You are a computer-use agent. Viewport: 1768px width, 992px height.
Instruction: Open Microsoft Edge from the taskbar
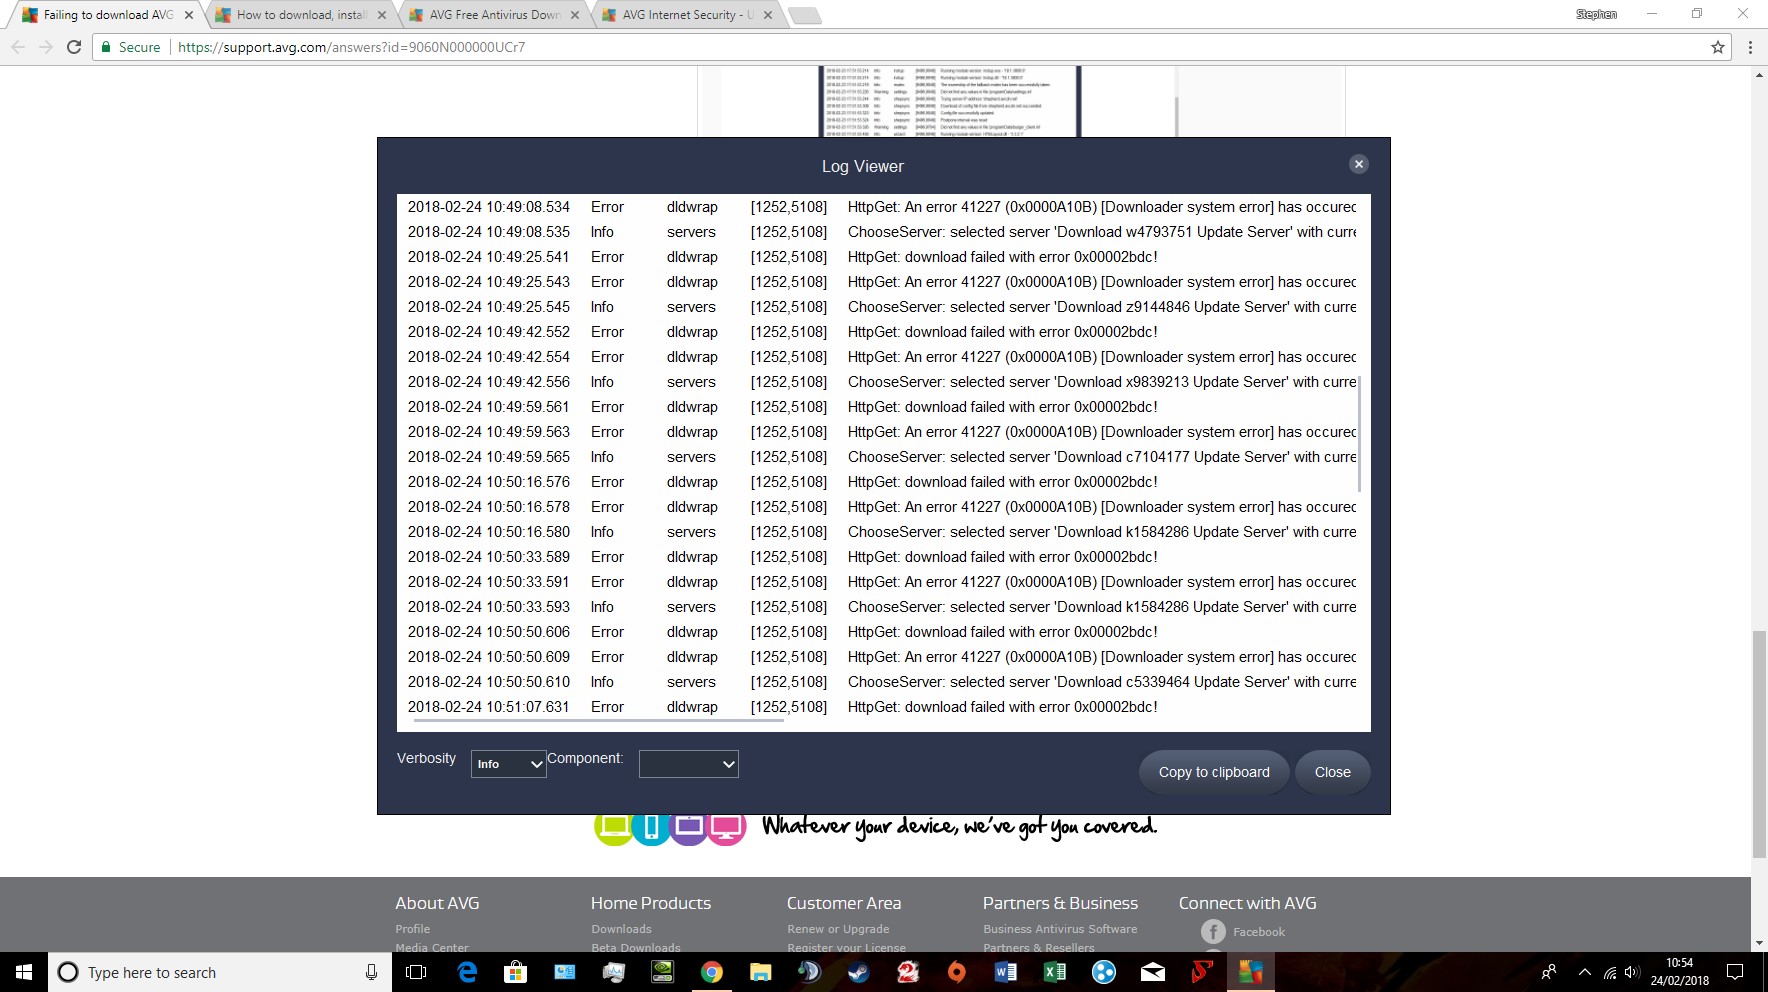(467, 972)
